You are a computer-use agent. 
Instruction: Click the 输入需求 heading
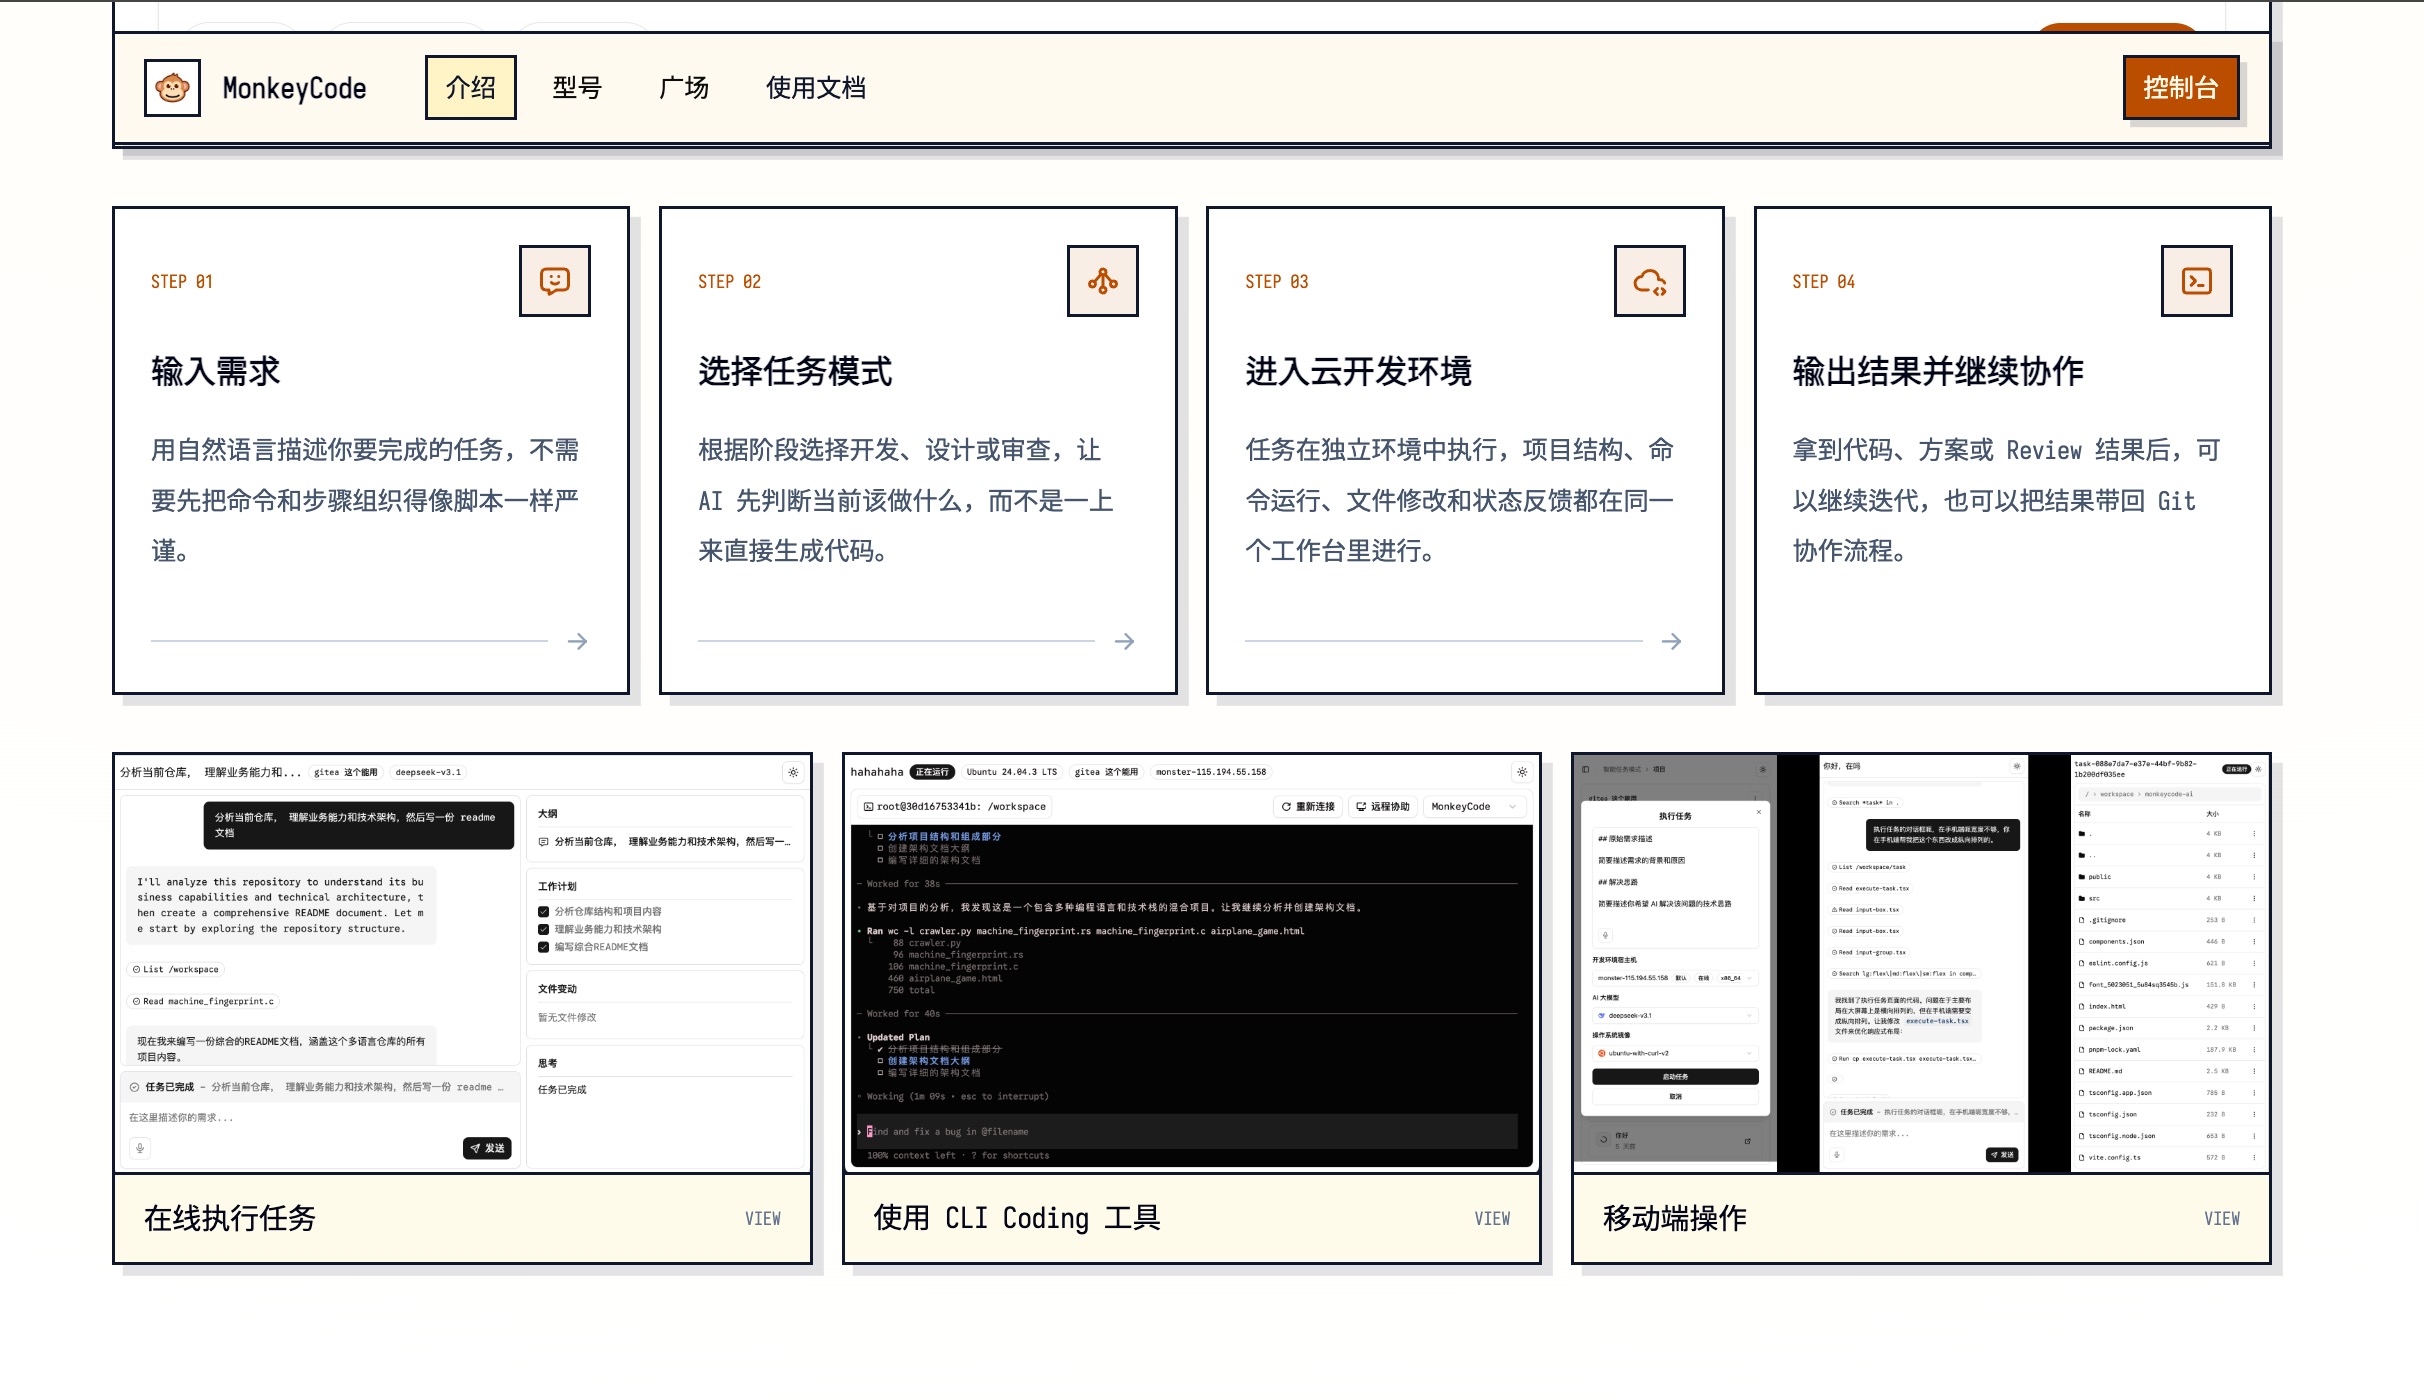[x=215, y=371]
